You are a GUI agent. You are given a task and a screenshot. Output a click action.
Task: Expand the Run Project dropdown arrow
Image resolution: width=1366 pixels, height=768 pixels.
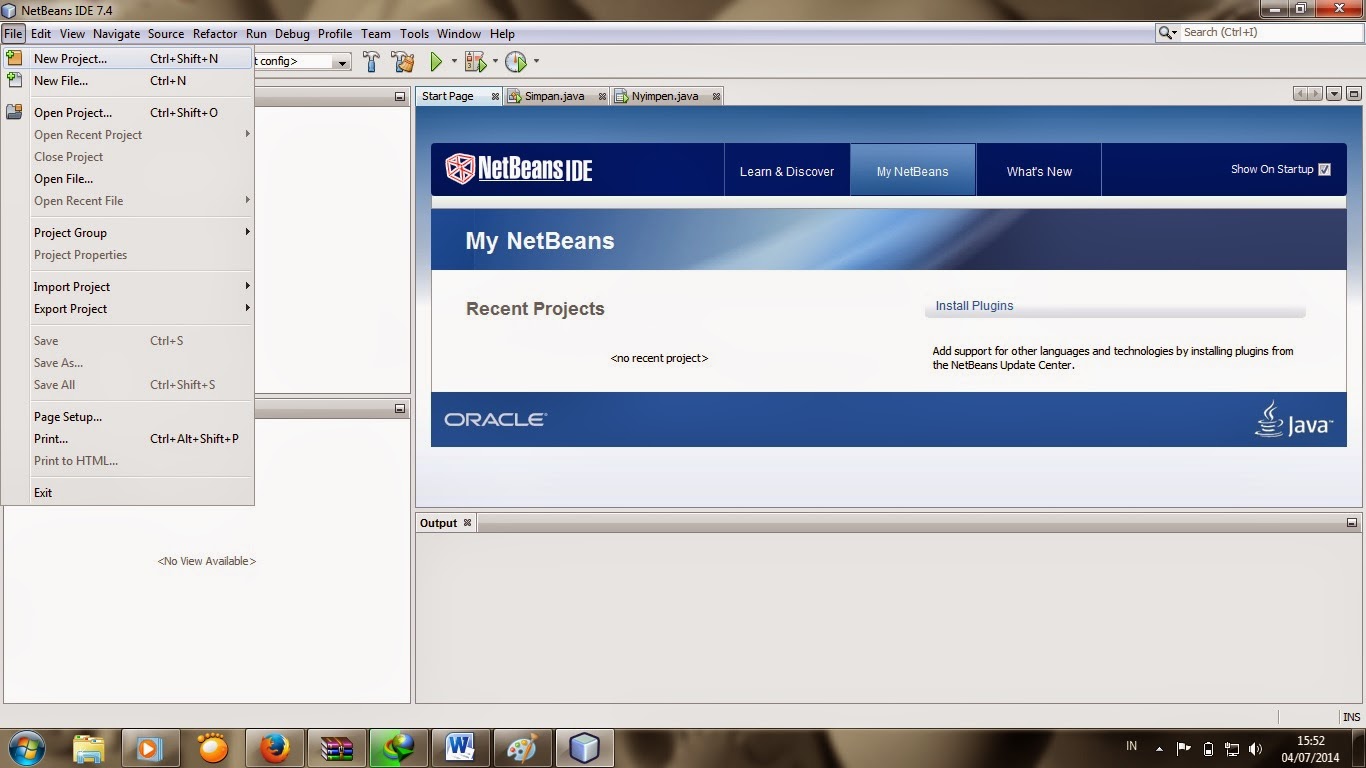click(454, 62)
